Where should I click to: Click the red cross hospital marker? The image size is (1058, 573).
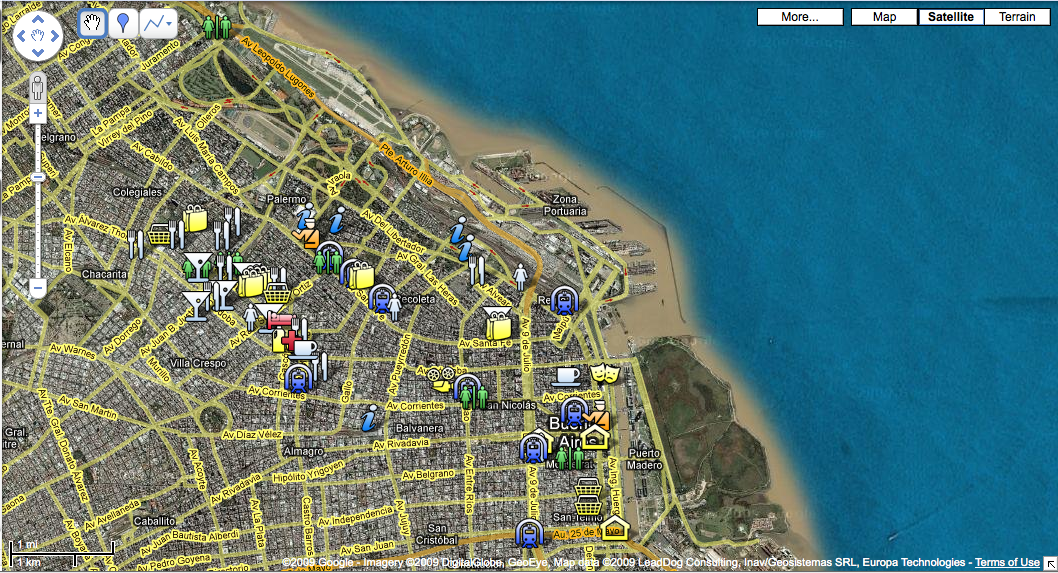point(290,339)
